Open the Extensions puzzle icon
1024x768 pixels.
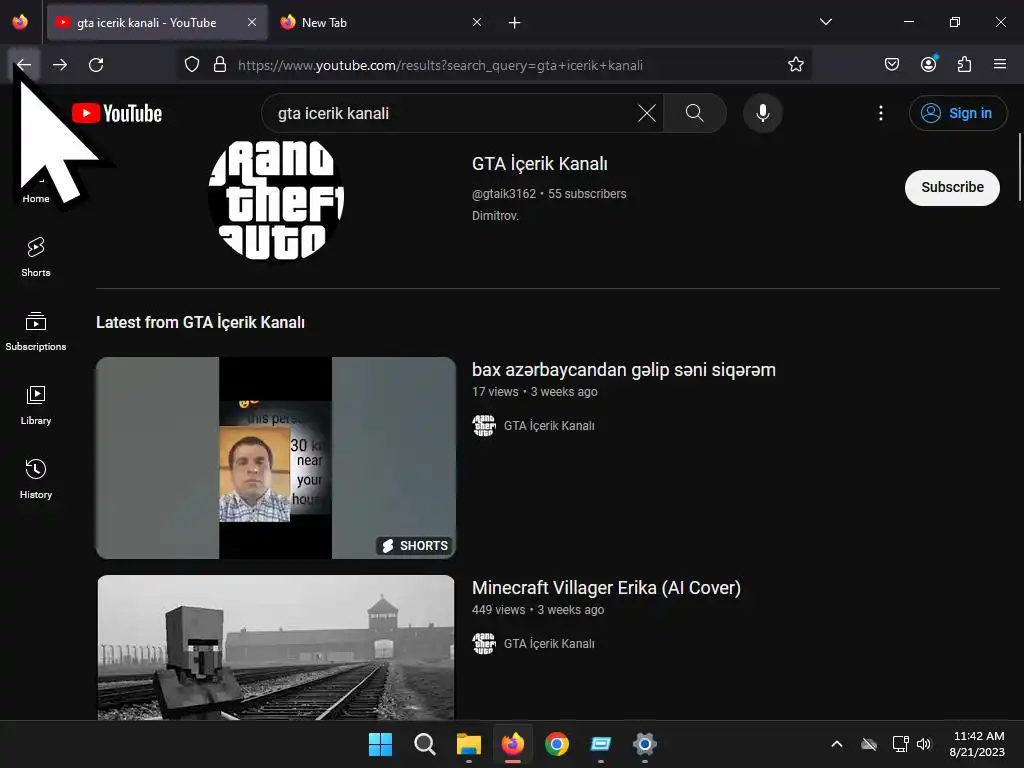pyautogui.click(x=964, y=65)
